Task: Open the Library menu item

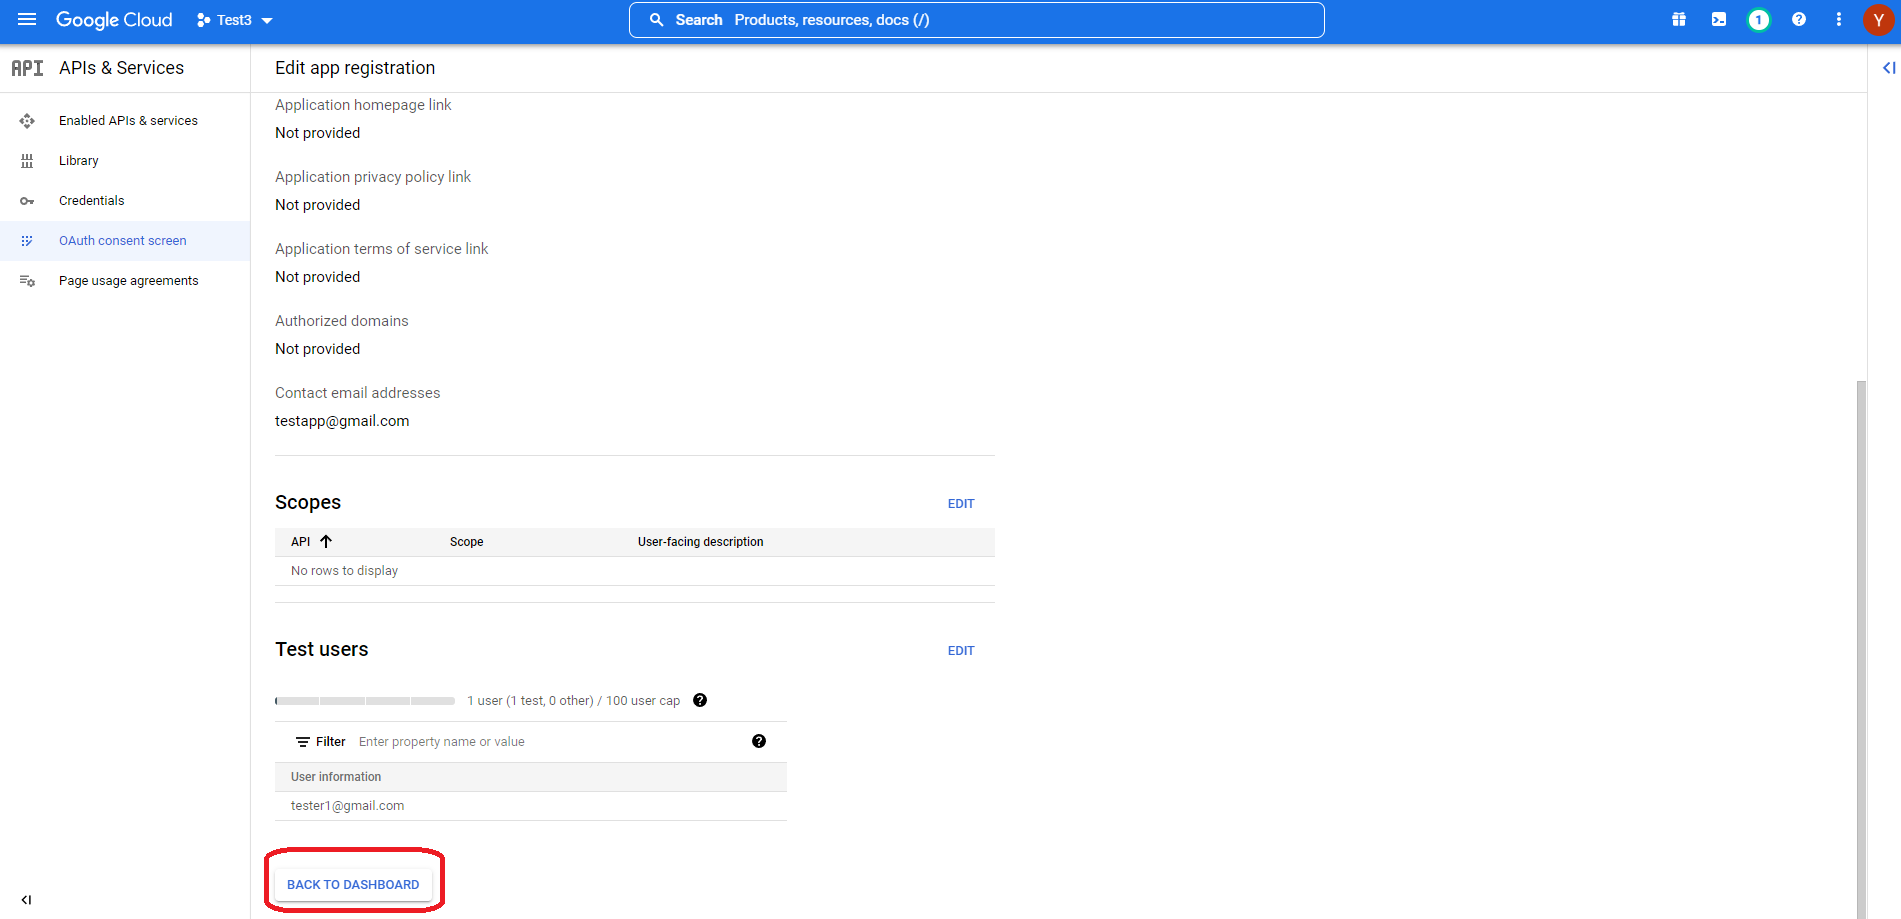Action: (79, 161)
